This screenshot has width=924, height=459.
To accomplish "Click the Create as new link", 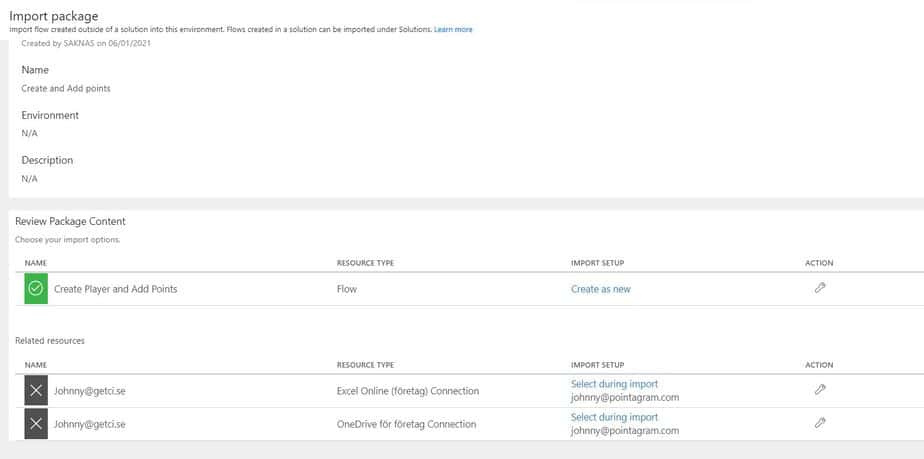I will (x=600, y=289).
